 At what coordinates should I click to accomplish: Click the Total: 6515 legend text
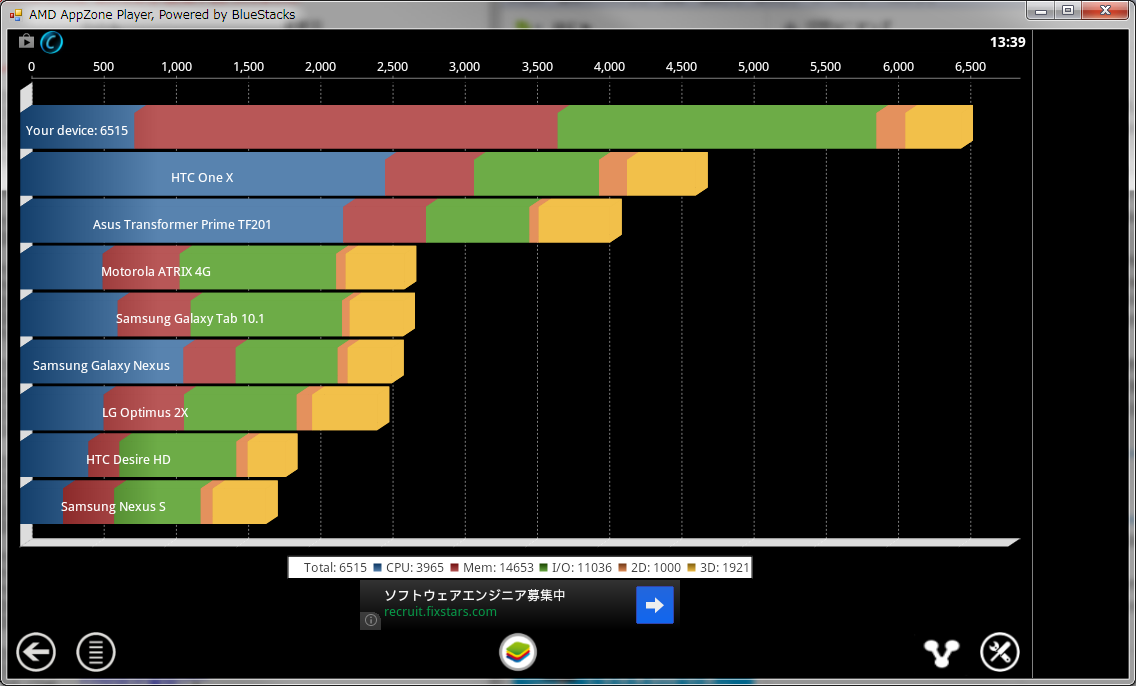(x=335, y=567)
